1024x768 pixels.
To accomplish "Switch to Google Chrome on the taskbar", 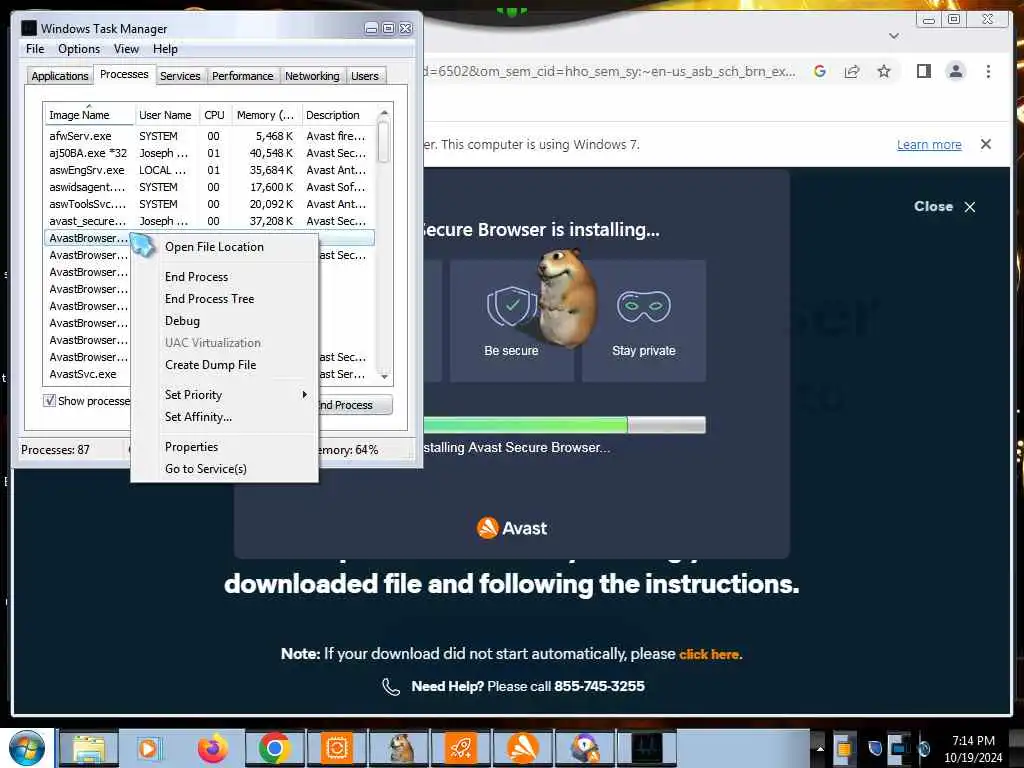I will coord(274,748).
